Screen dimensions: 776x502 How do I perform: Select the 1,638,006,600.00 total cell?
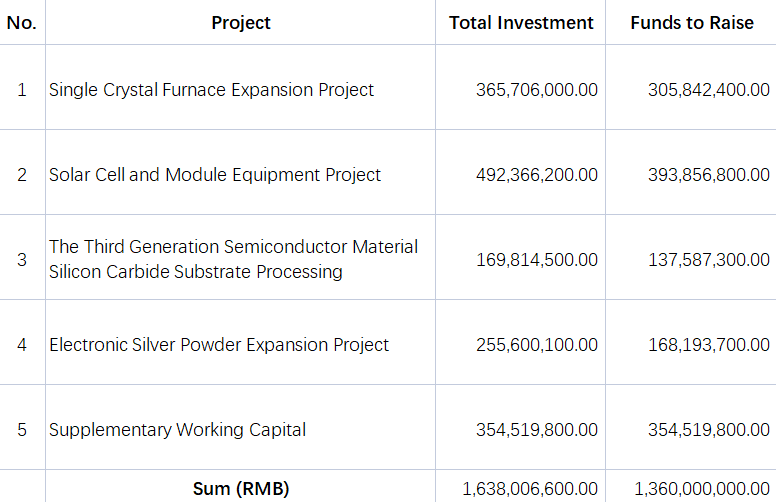(521, 486)
